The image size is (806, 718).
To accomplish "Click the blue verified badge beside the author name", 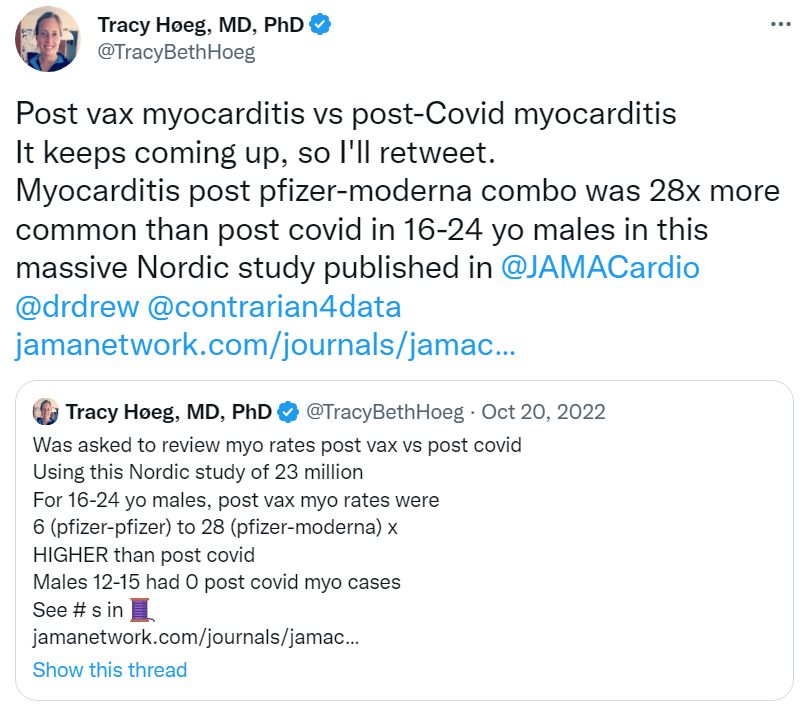I will pos(320,26).
